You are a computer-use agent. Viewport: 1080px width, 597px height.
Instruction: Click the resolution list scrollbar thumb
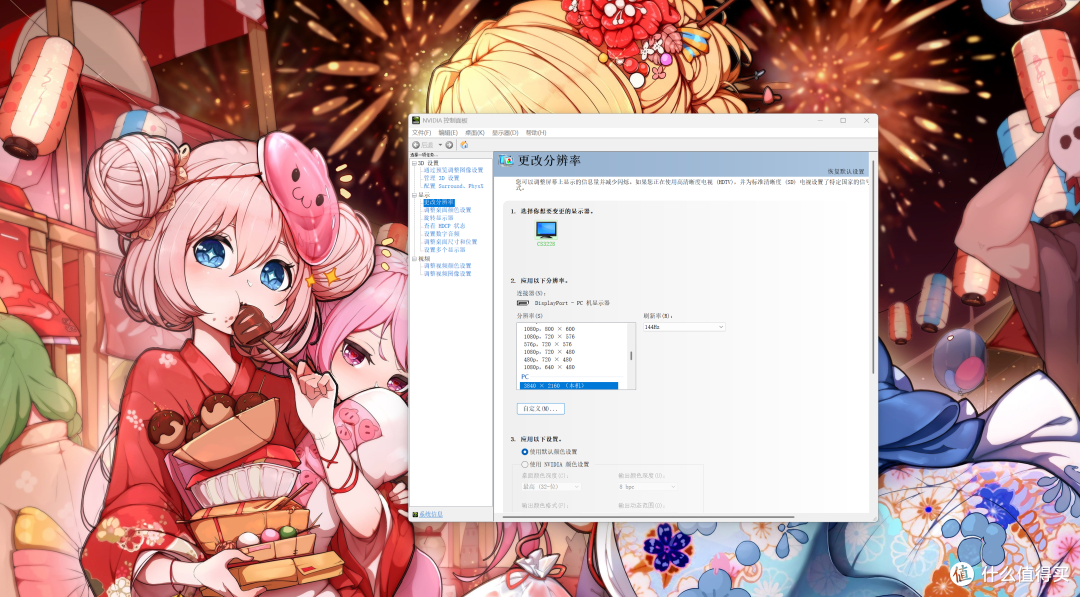tap(631, 356)
